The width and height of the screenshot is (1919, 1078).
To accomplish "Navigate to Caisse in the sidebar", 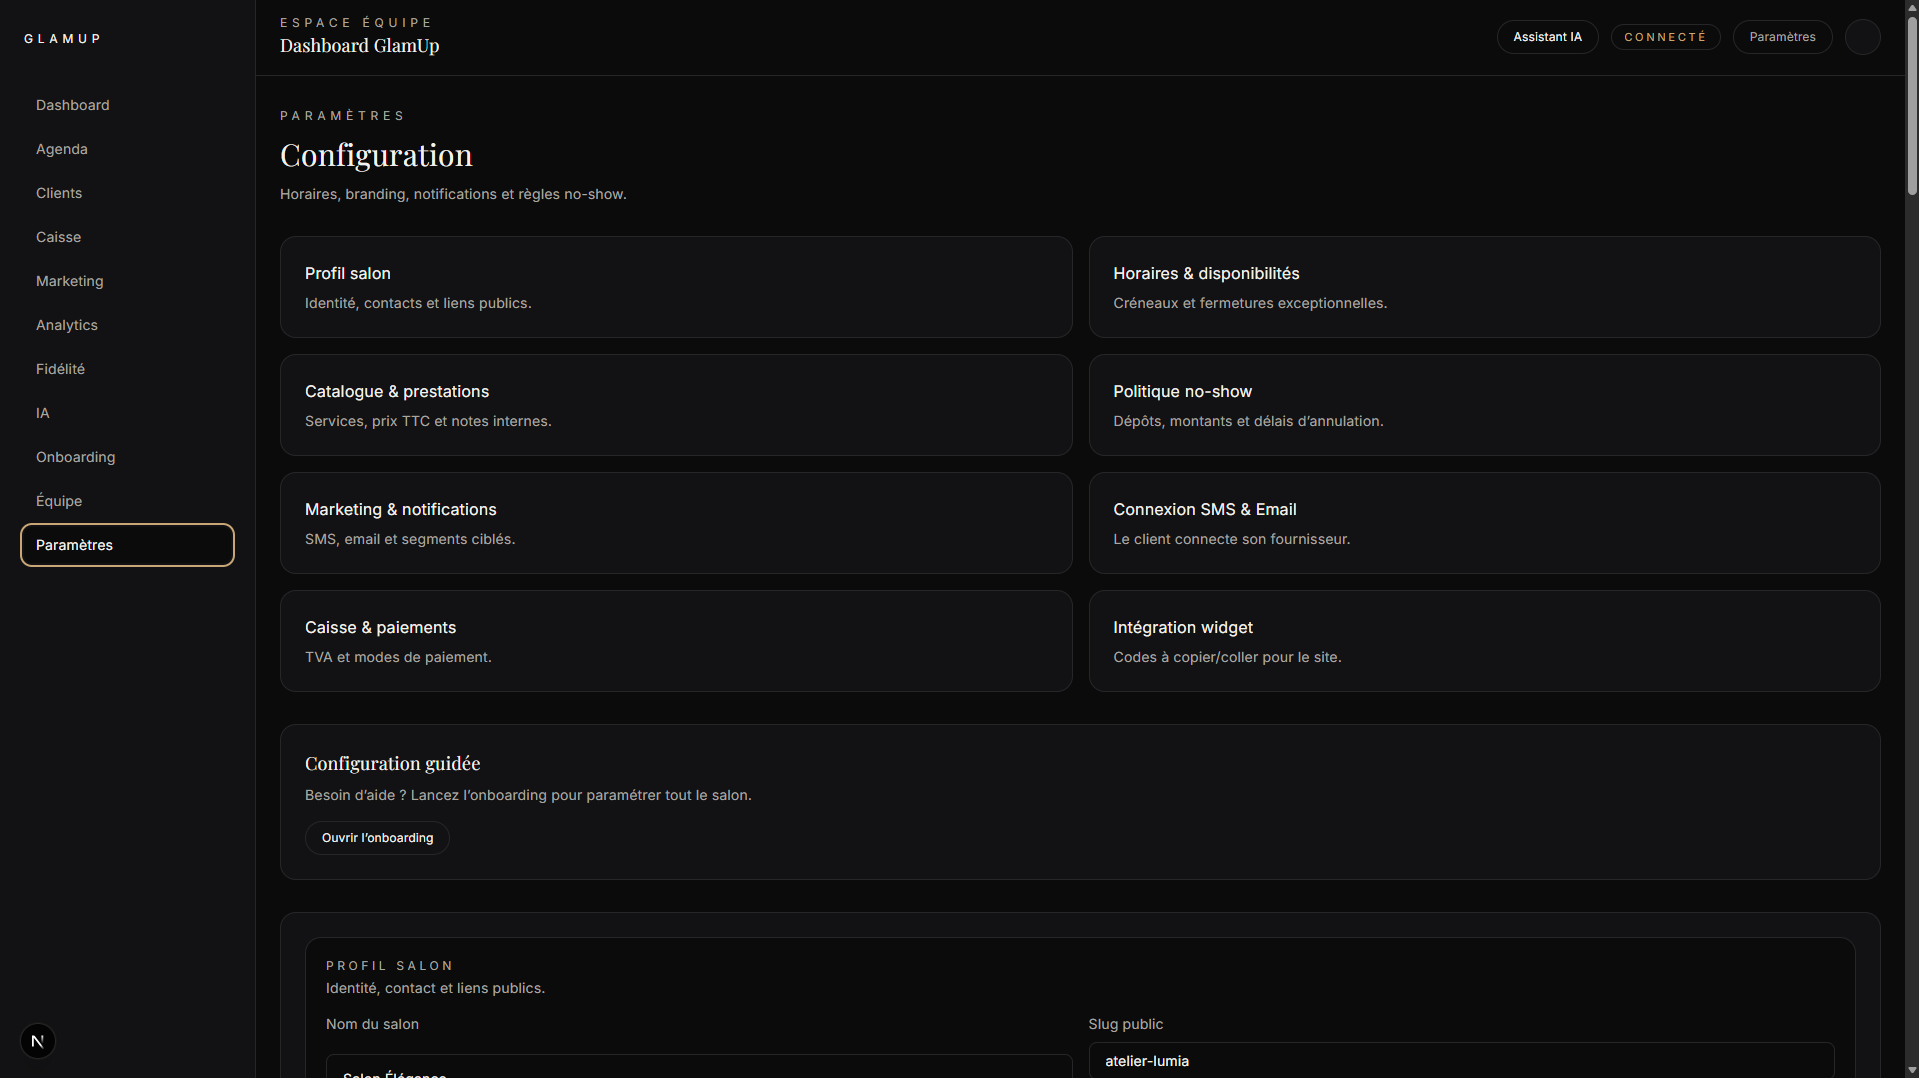I will click(x=58, y=237).
